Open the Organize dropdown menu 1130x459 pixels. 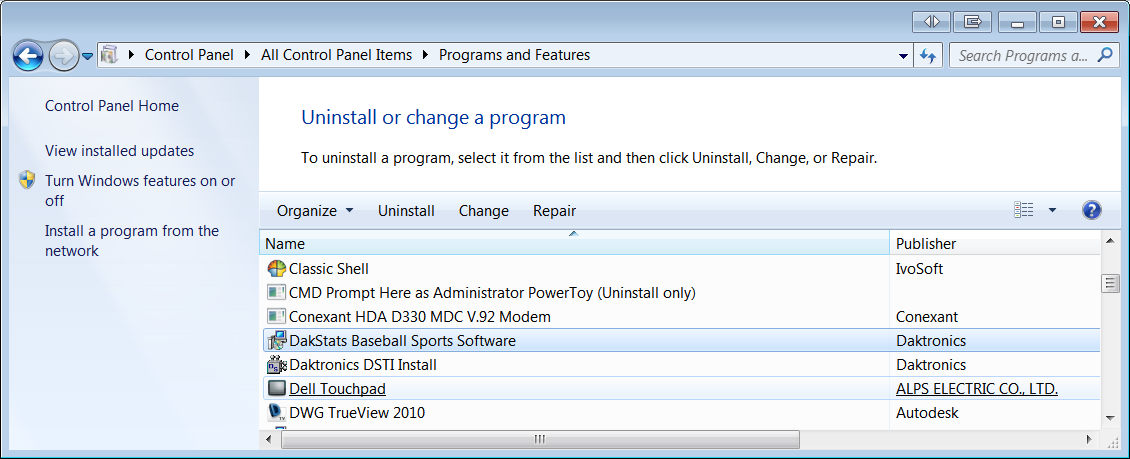pyautogui.click(x=315, y=211)
